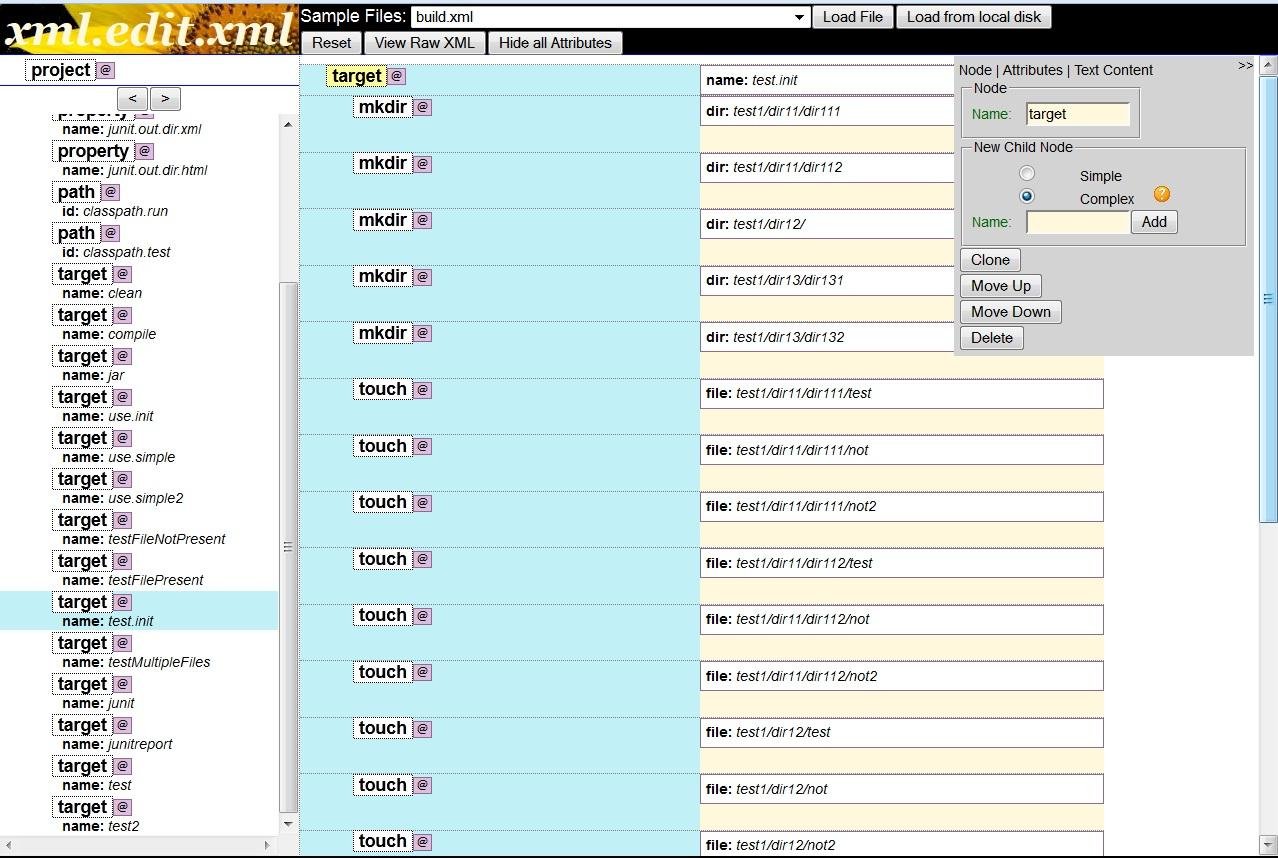Click the @ icon on the target node
The height and width of the screenshot is (858, 1278).
397,76
